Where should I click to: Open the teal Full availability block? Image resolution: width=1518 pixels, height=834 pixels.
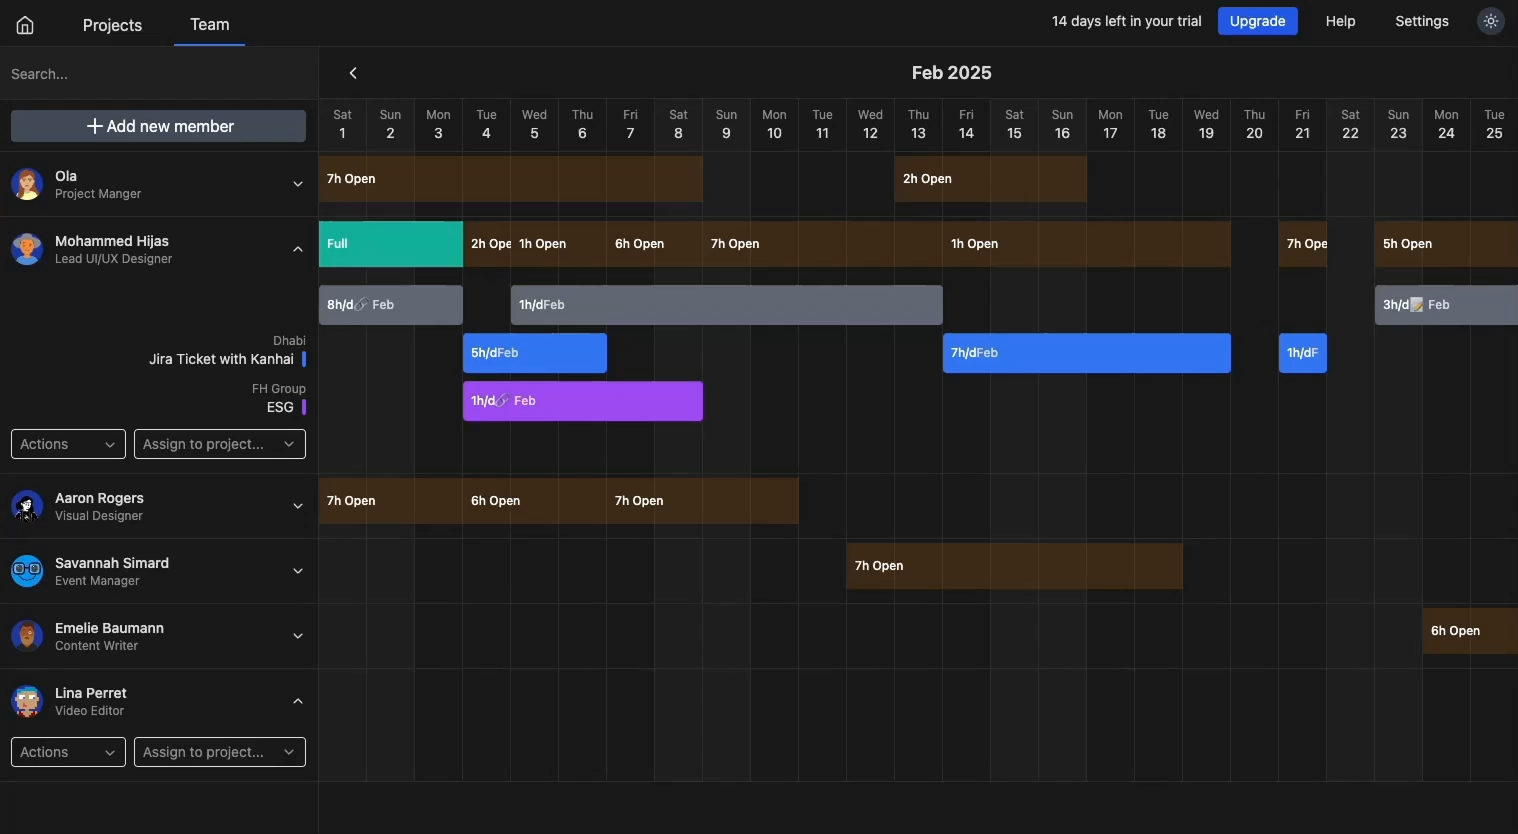pyautogui.click(x=391, y=244)
